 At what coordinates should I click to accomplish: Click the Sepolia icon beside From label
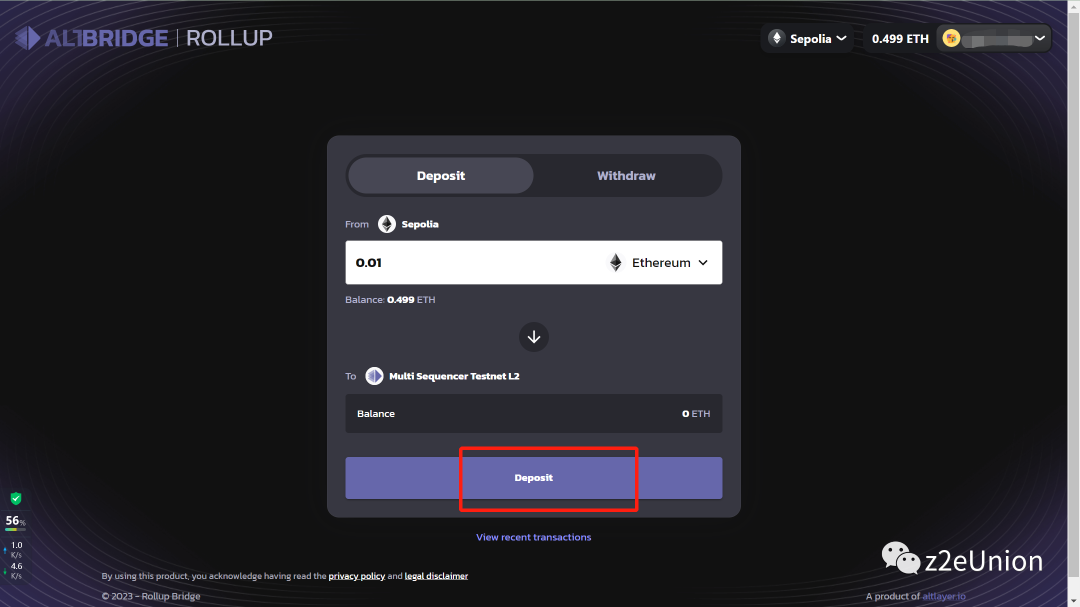pos(387,224)
